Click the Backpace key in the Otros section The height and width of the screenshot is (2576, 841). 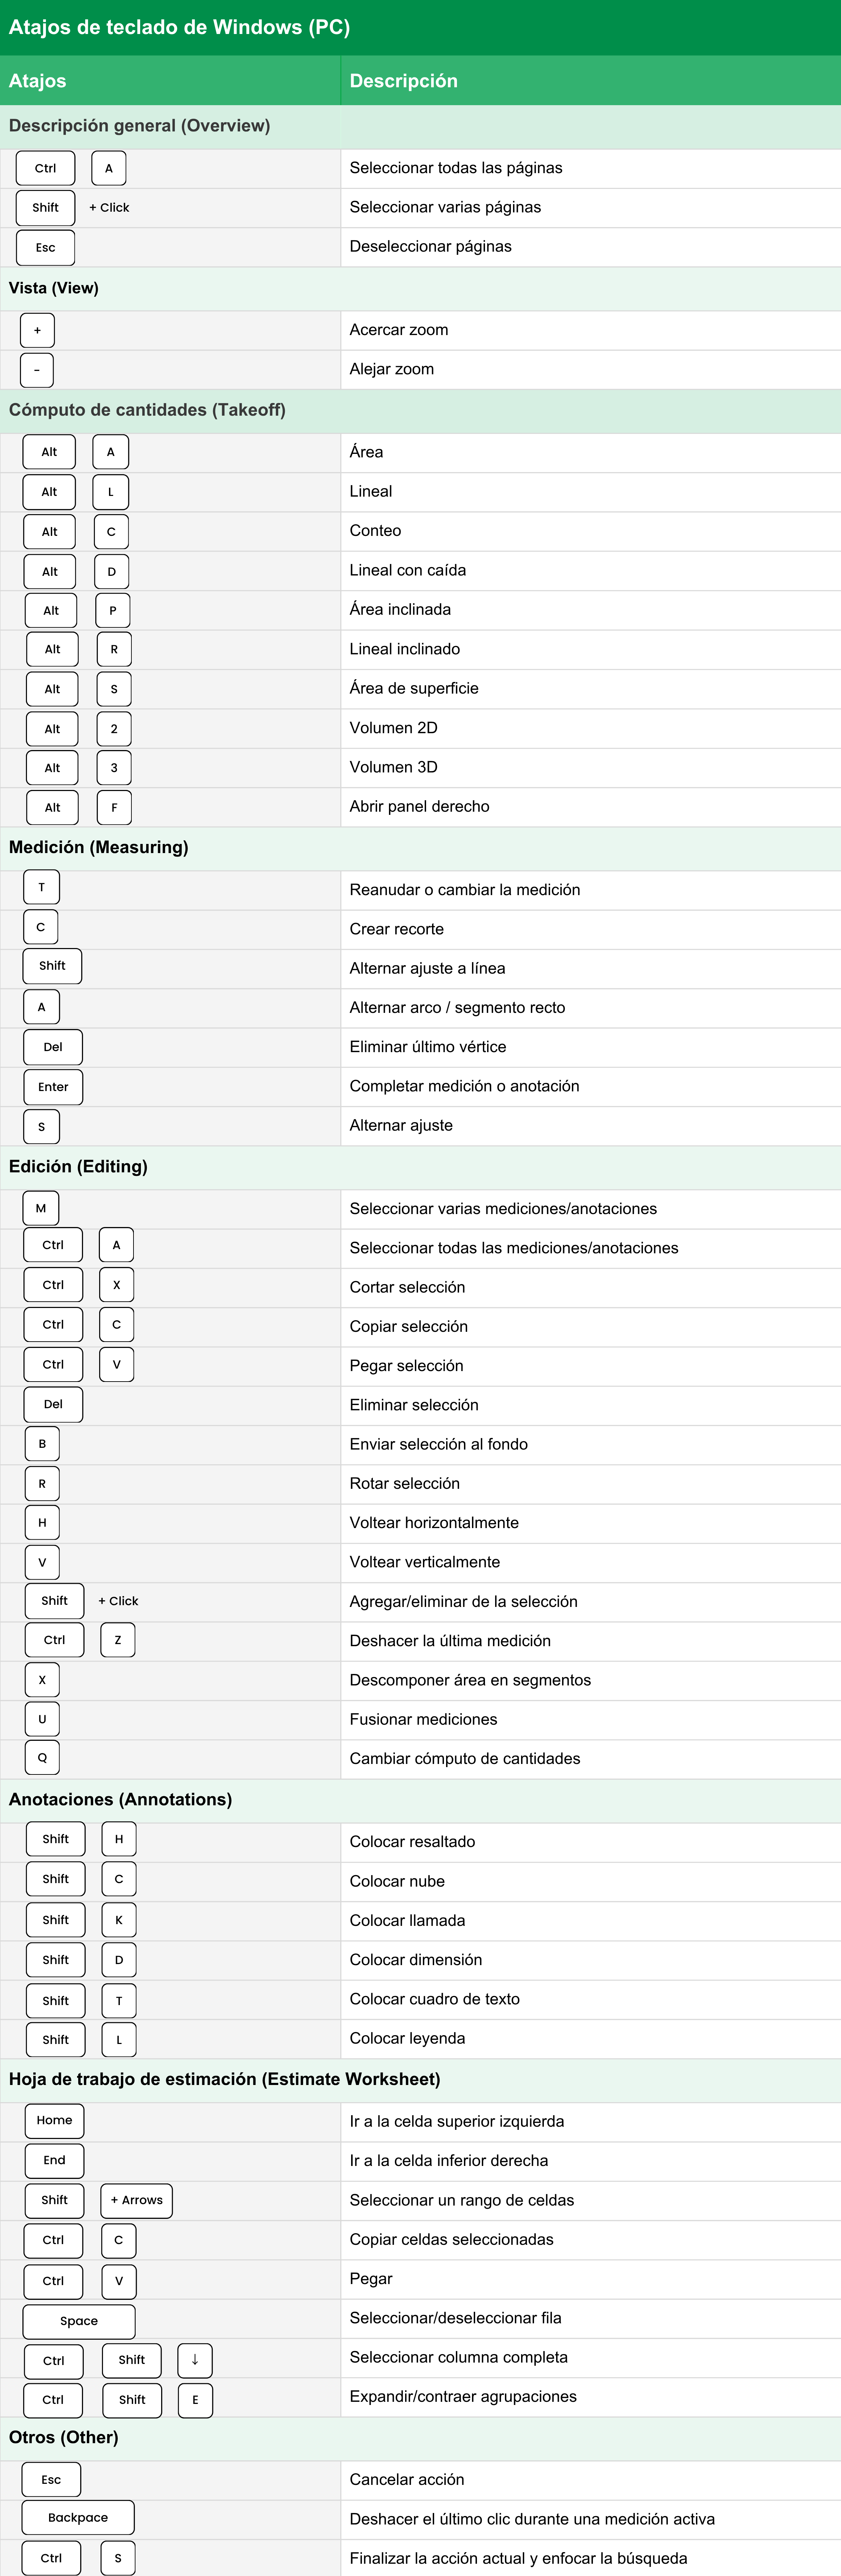point(78,2518)
